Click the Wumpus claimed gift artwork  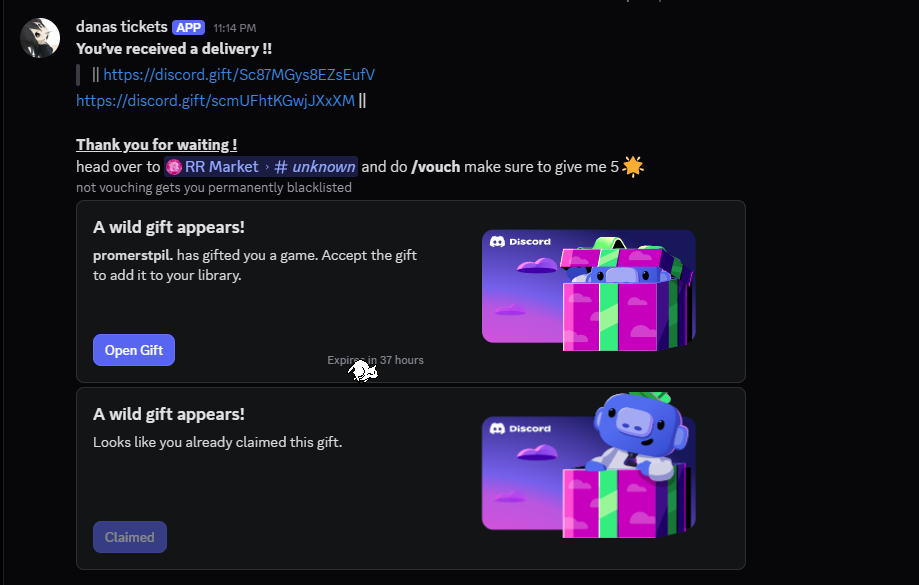pyautogui.click(x=588, y=466)
